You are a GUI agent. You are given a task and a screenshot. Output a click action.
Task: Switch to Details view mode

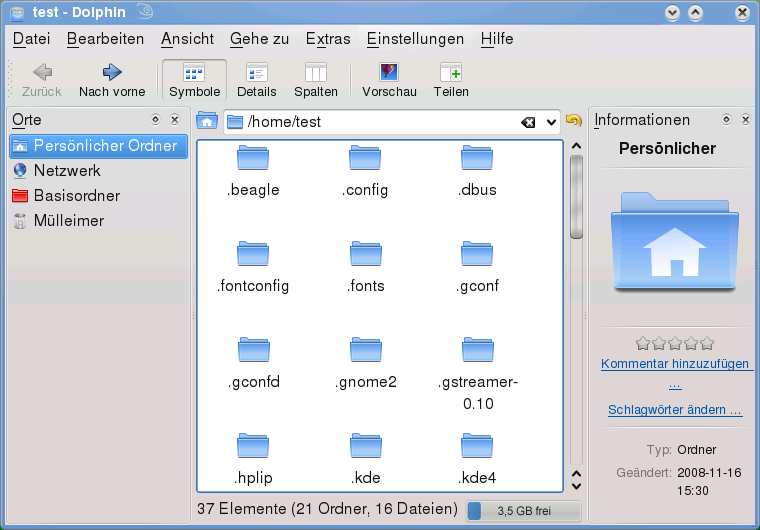(256, 80)
